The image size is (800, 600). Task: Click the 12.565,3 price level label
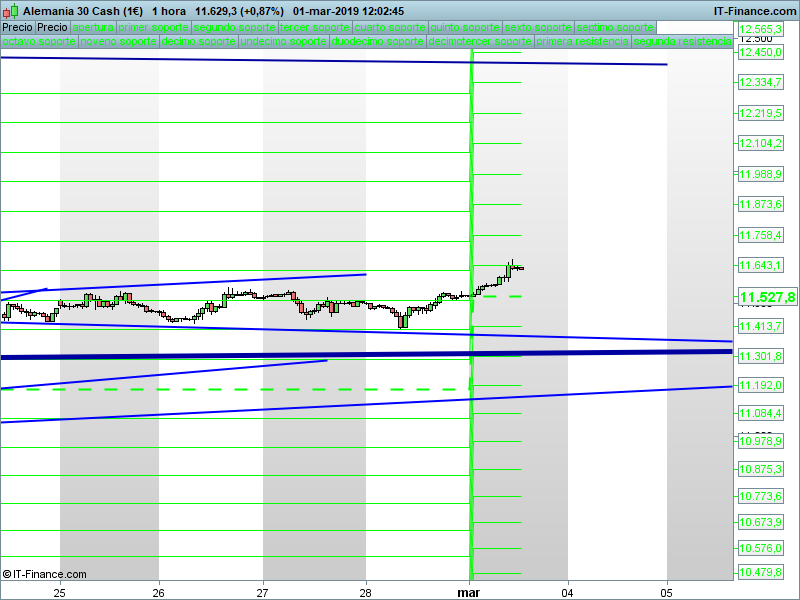(x=760, y=30)
